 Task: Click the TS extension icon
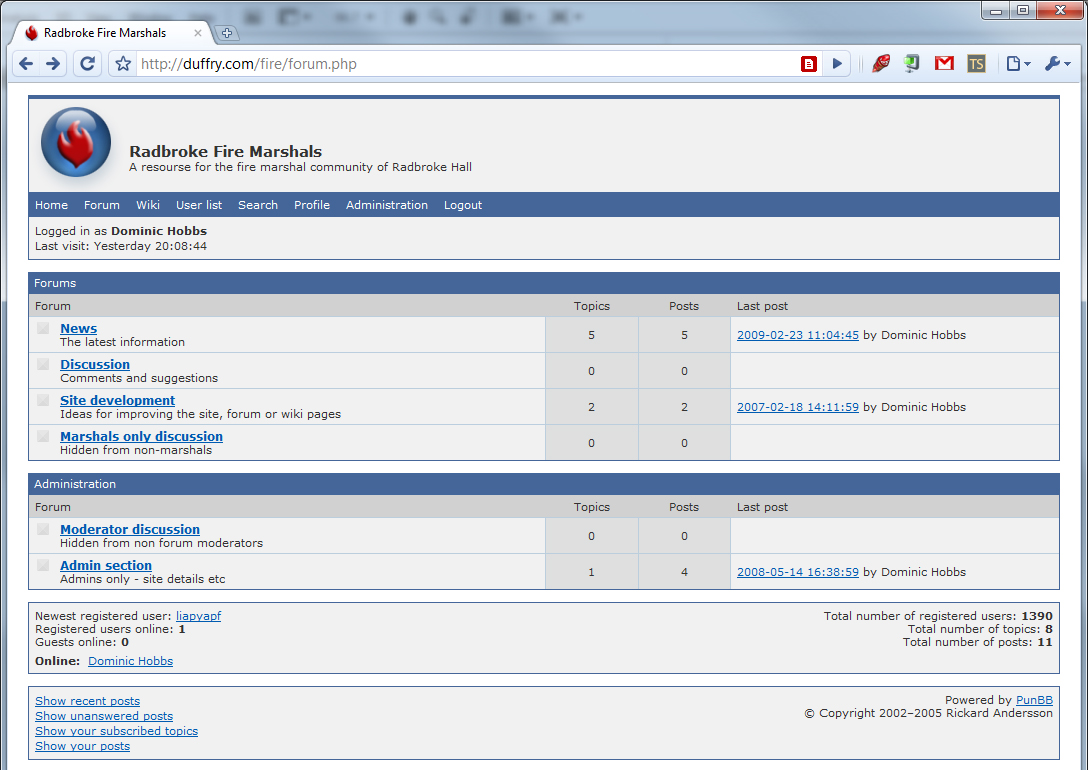point(976,64)
